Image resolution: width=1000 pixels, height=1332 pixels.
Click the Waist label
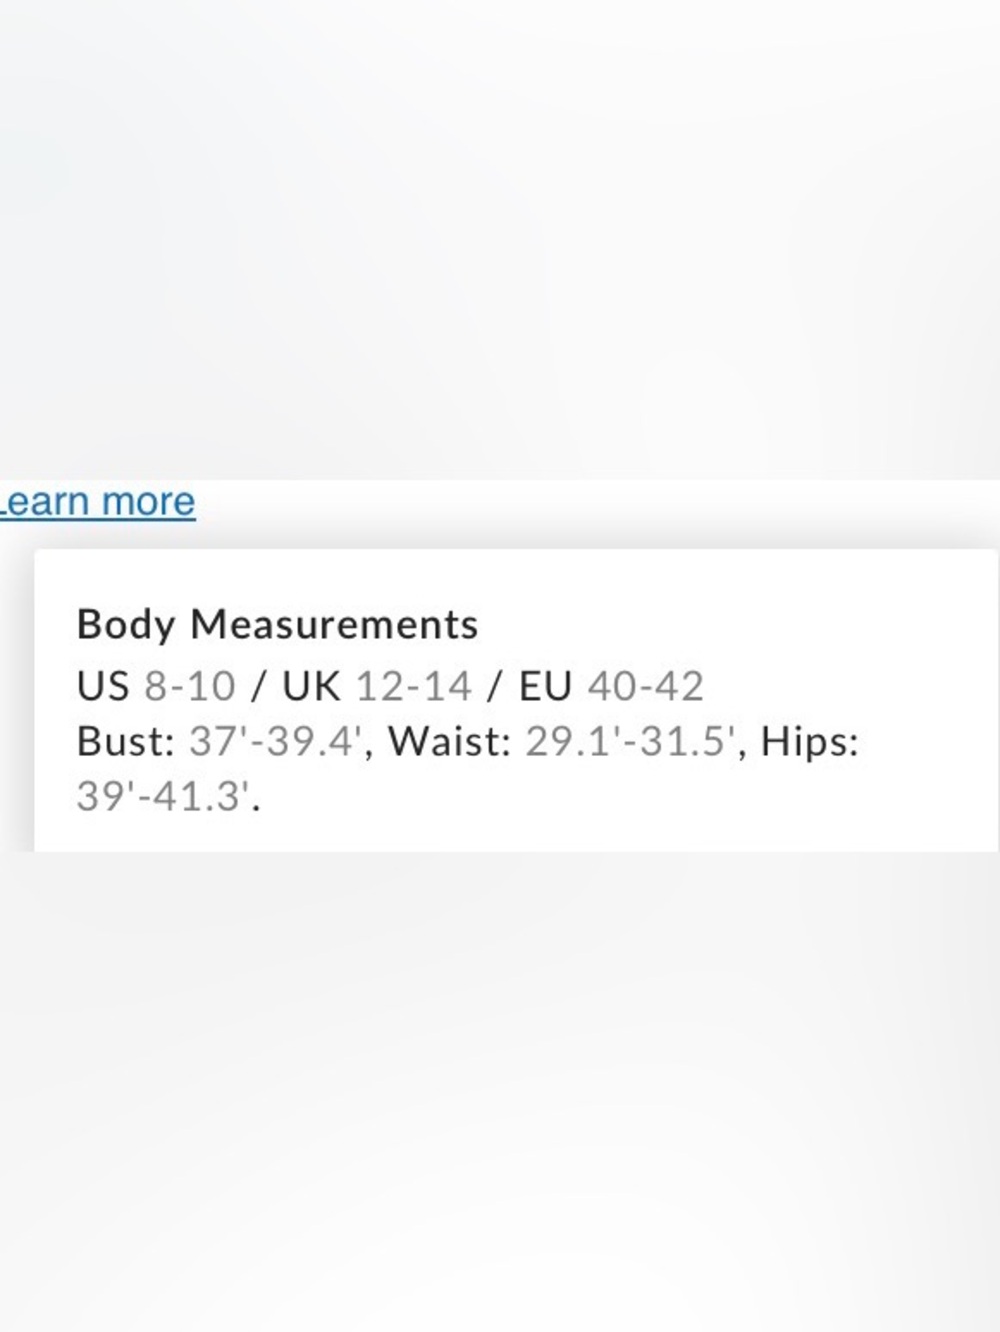450,742
